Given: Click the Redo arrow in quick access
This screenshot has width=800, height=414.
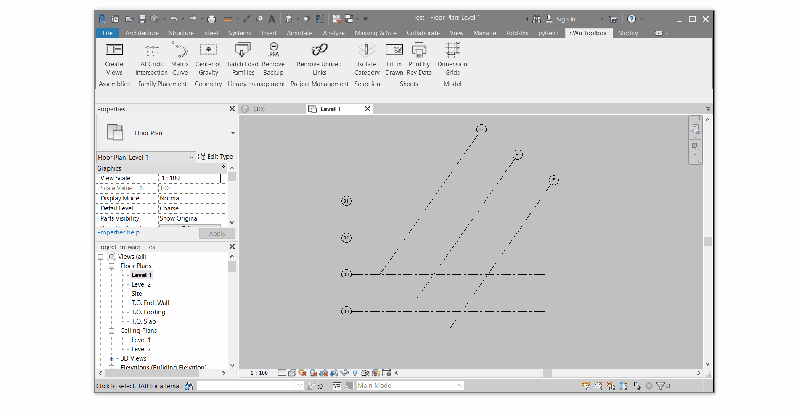Looking at the screenshot, I should pos(193,19).
